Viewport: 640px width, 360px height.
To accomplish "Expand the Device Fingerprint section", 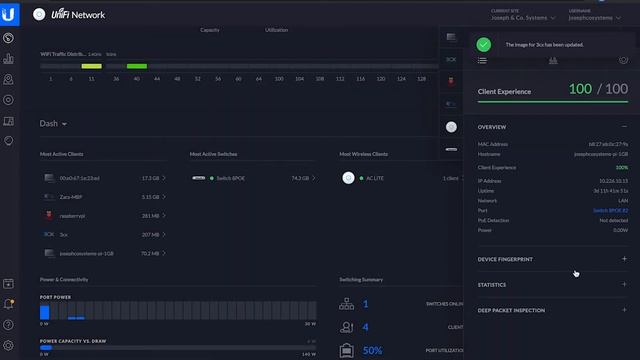I will coord(624,259).
